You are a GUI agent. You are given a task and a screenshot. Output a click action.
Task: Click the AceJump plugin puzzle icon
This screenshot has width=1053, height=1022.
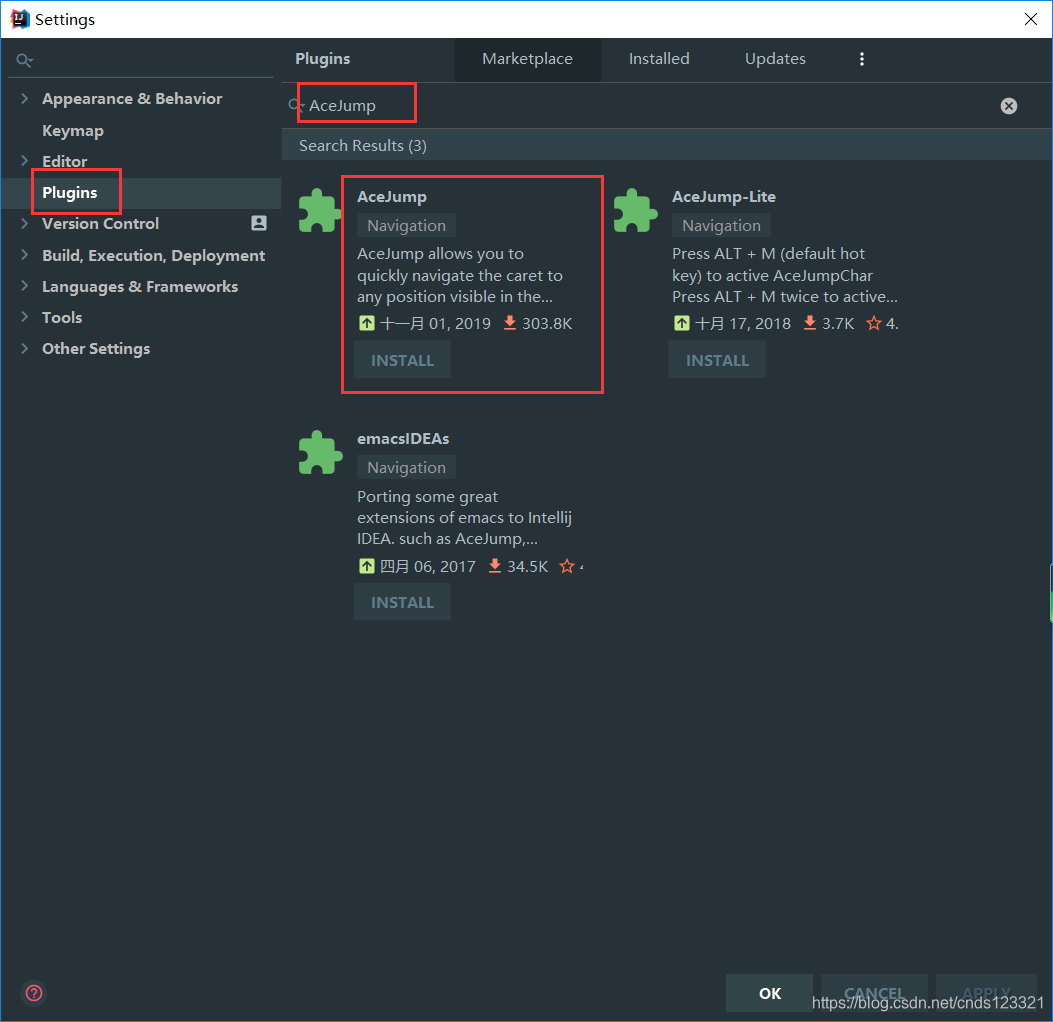point(320,211)
